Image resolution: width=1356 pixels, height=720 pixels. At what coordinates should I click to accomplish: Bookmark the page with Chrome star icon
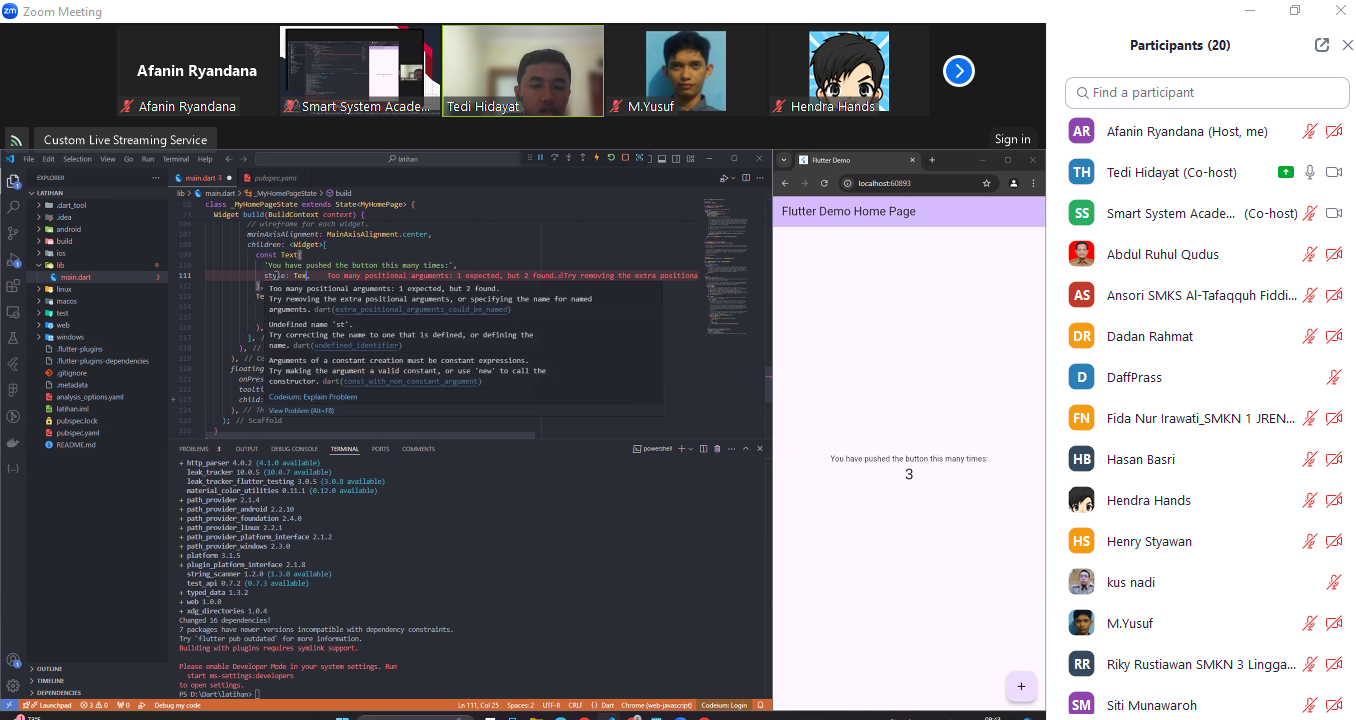[x=987, y=183]
